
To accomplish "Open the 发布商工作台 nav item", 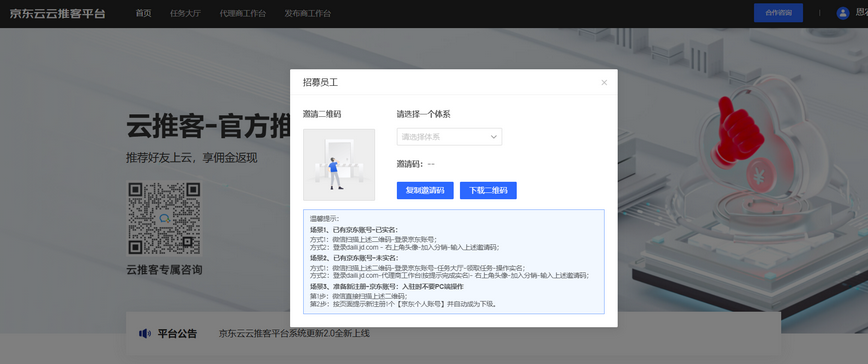I will coord(308,13).
